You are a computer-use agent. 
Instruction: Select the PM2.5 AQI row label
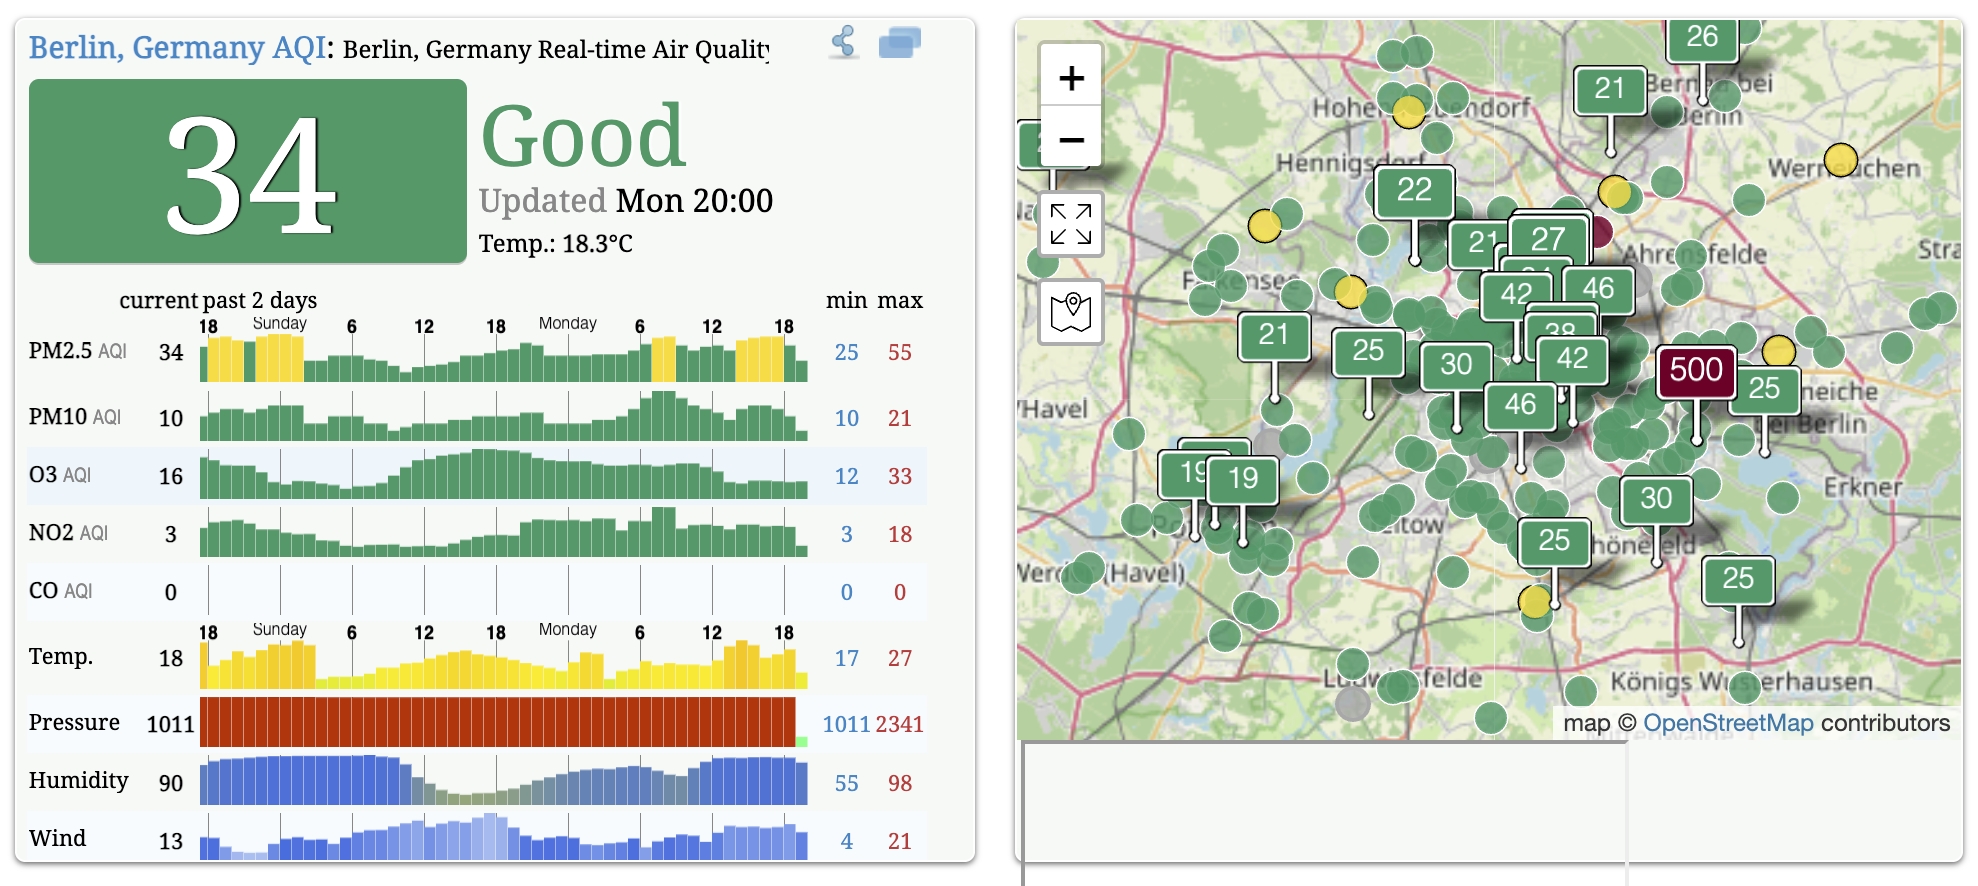point(78,351)
